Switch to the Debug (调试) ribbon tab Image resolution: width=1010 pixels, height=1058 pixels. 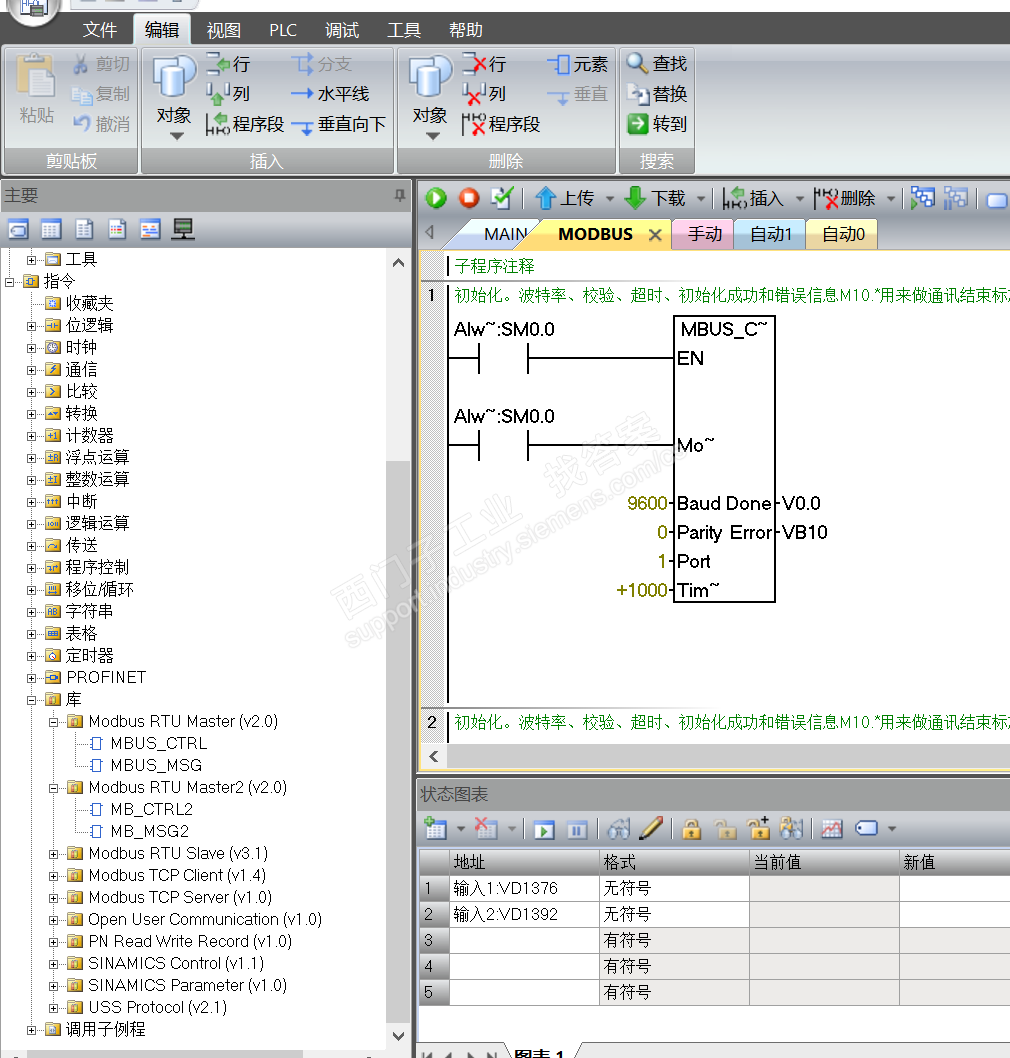[x=342, y=30]
